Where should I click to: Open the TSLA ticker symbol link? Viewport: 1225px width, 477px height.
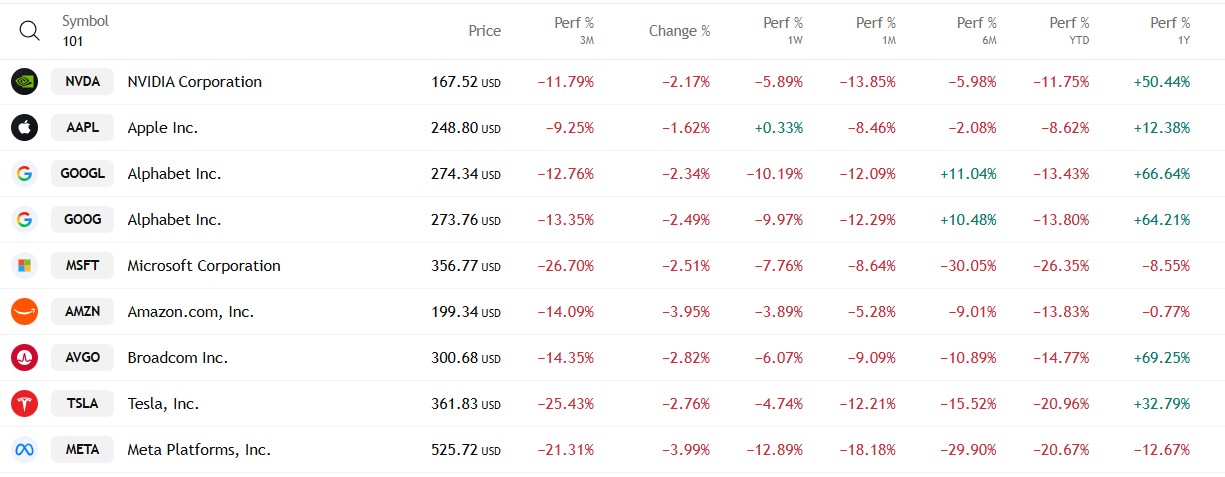pyautogui.click(x=82, y=404)
